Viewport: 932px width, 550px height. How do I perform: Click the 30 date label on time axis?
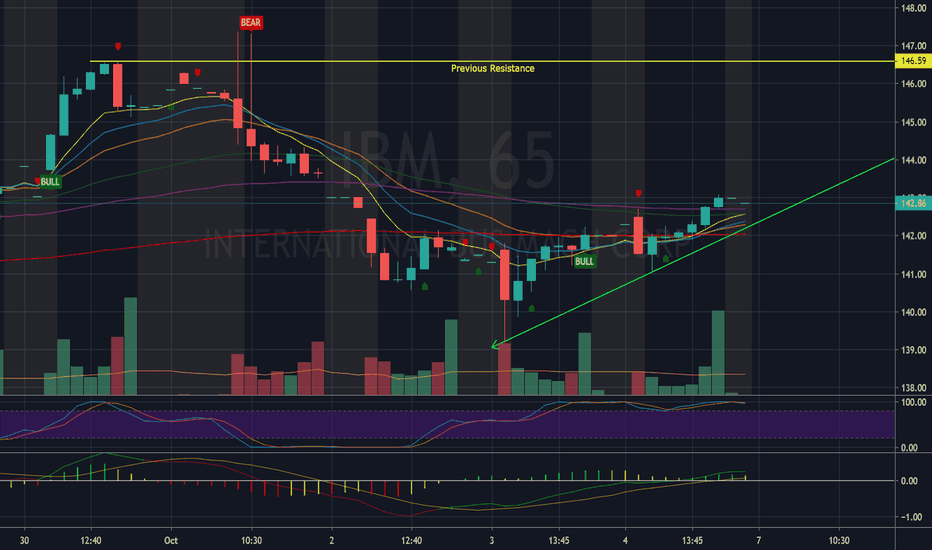click(x=24, y=540)
